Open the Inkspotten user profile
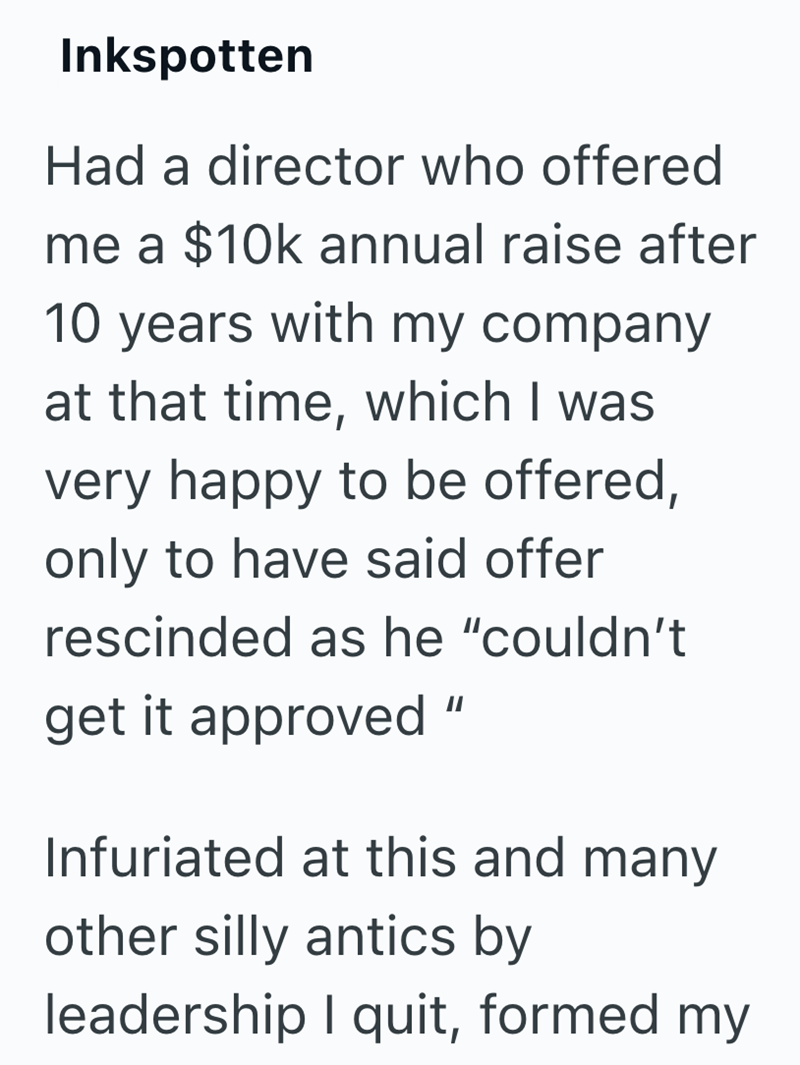The height and width of the screenshot is (1065, 800). point(186,58)
